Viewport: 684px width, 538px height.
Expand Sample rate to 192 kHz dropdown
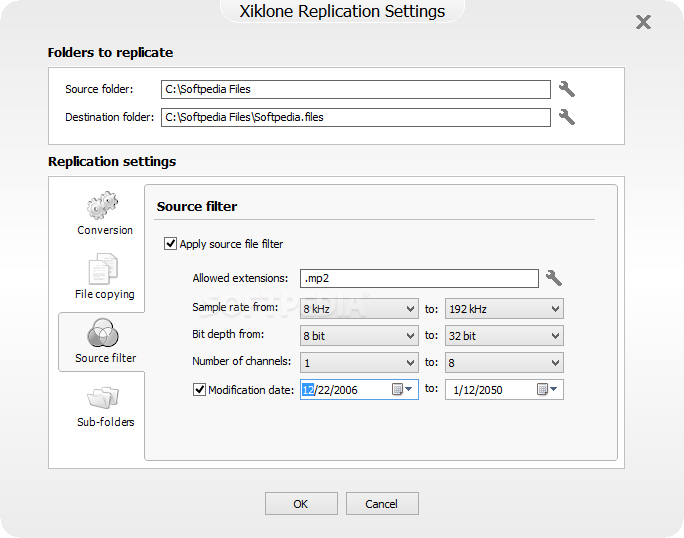(504, 309)
